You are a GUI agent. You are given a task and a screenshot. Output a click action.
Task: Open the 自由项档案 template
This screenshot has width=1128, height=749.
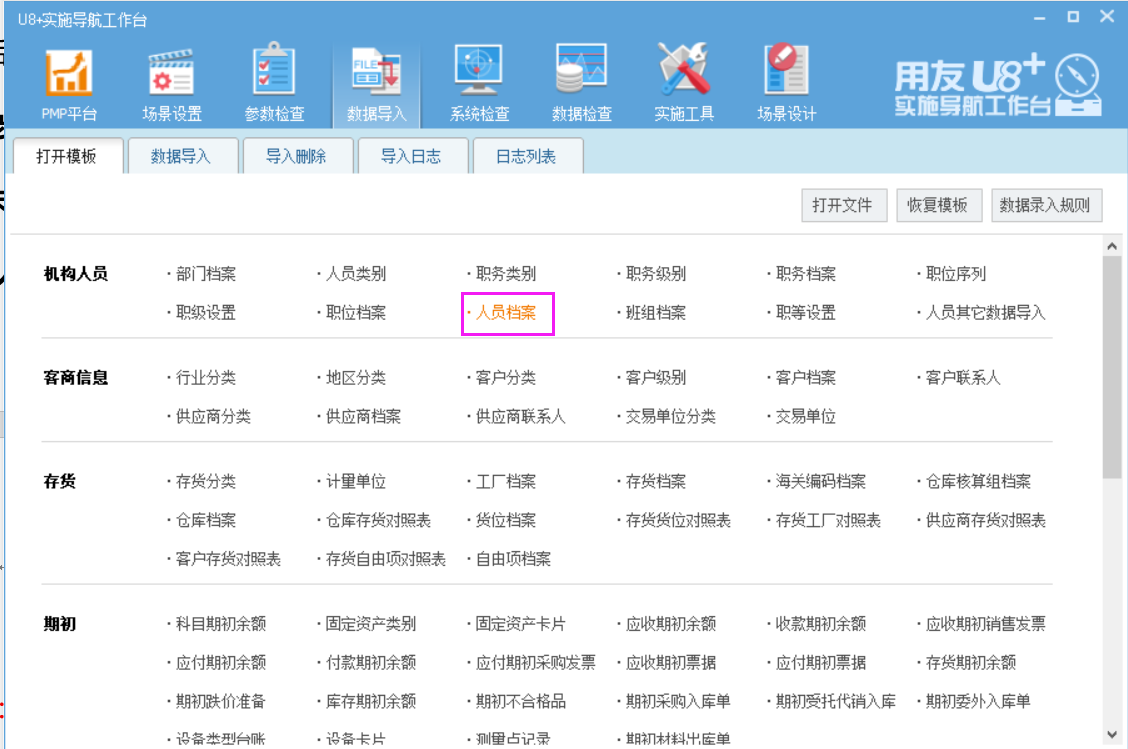coord(514,559)
